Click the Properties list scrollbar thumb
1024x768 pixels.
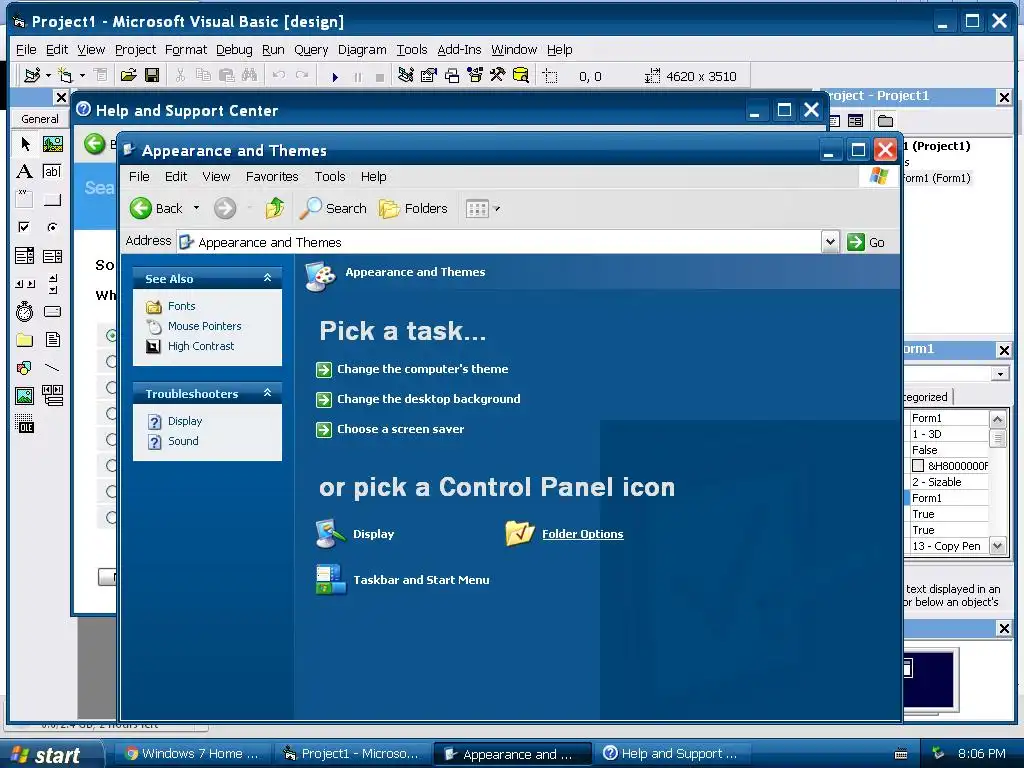click(x=997, y=438)
